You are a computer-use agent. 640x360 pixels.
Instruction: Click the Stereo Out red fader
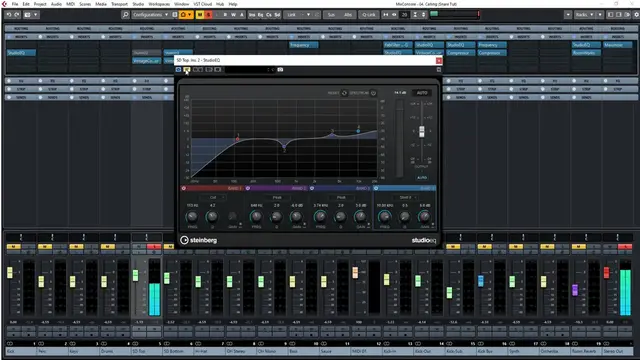607,273
